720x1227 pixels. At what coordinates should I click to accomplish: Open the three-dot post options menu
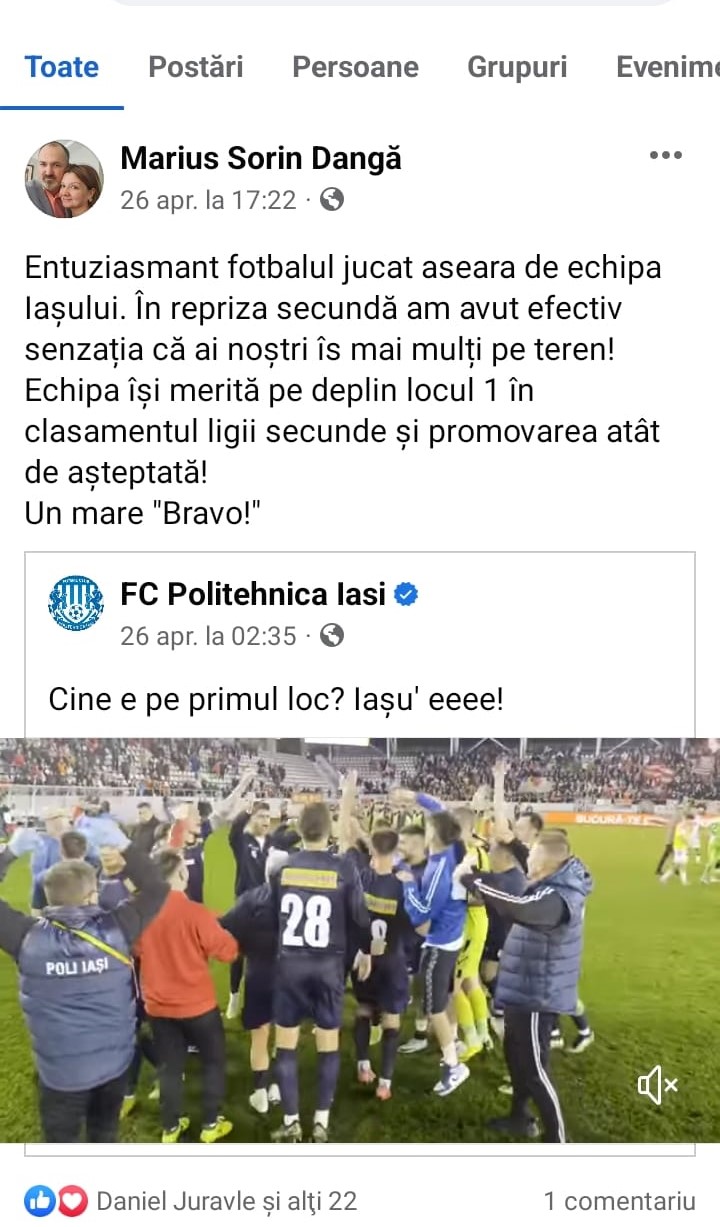pos(665,155)
